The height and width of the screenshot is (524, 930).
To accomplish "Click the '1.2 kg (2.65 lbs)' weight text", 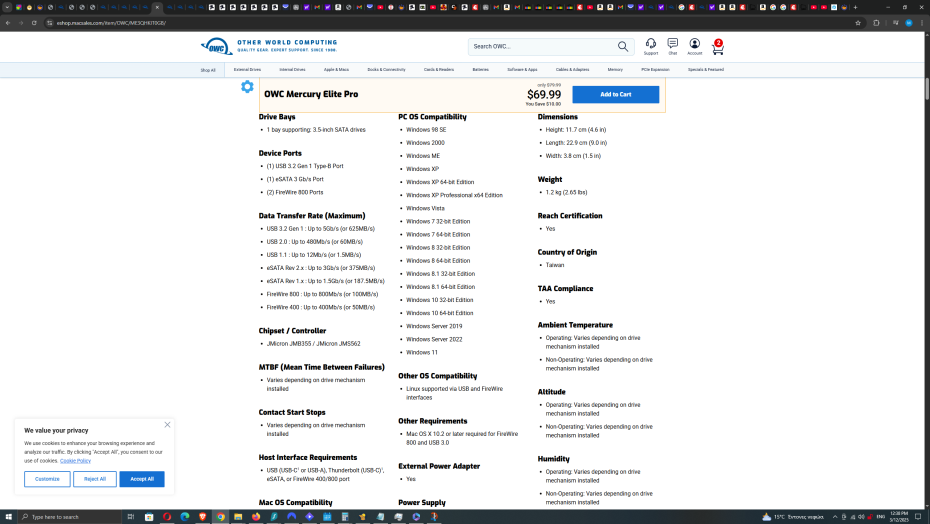I will coord(566,192).
